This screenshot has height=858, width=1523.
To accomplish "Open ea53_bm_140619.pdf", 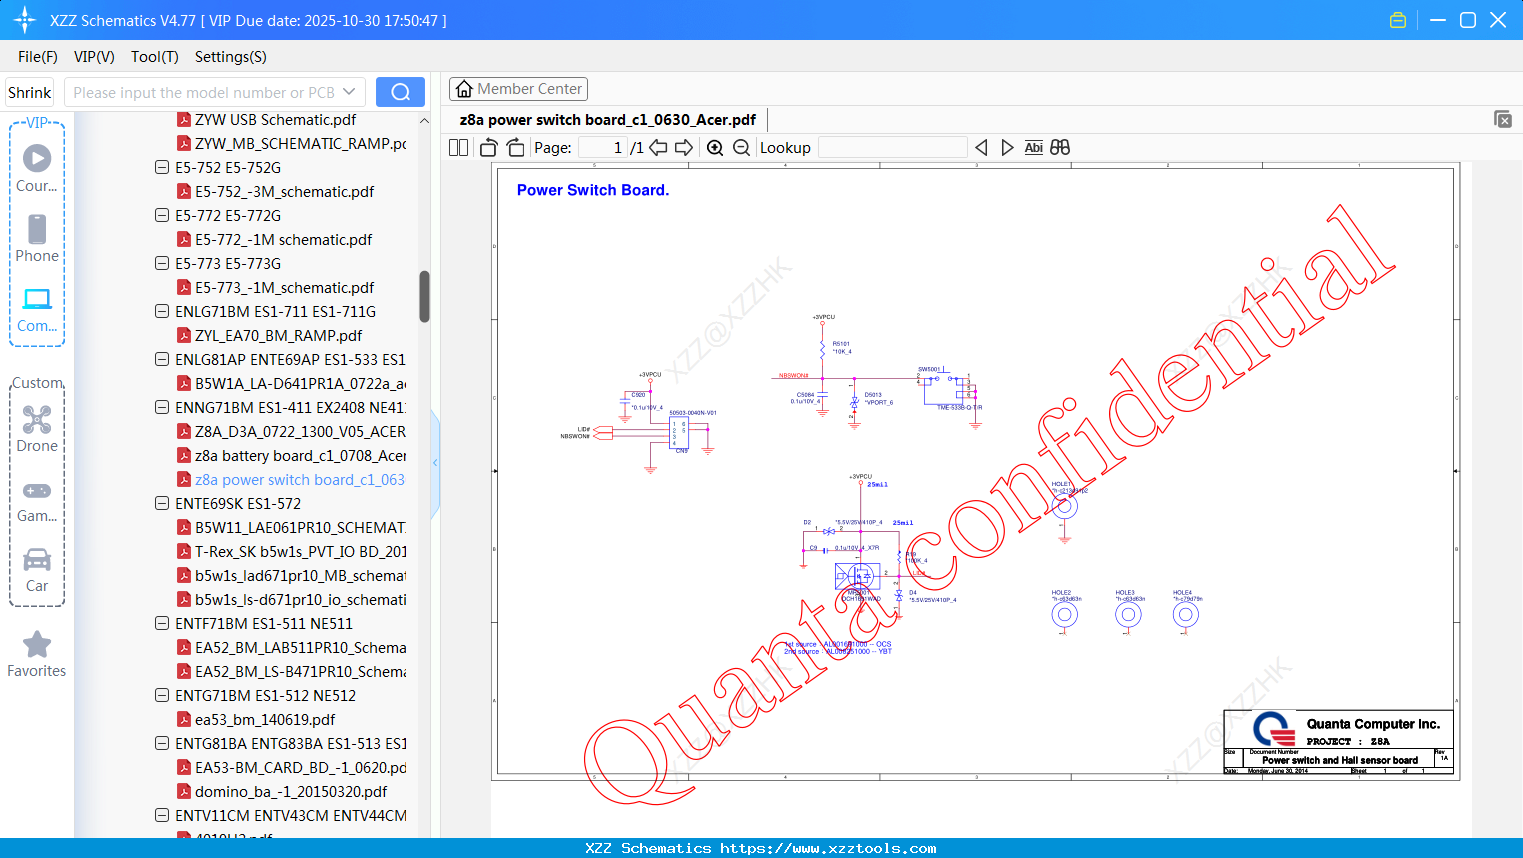I will click(265, 720).
